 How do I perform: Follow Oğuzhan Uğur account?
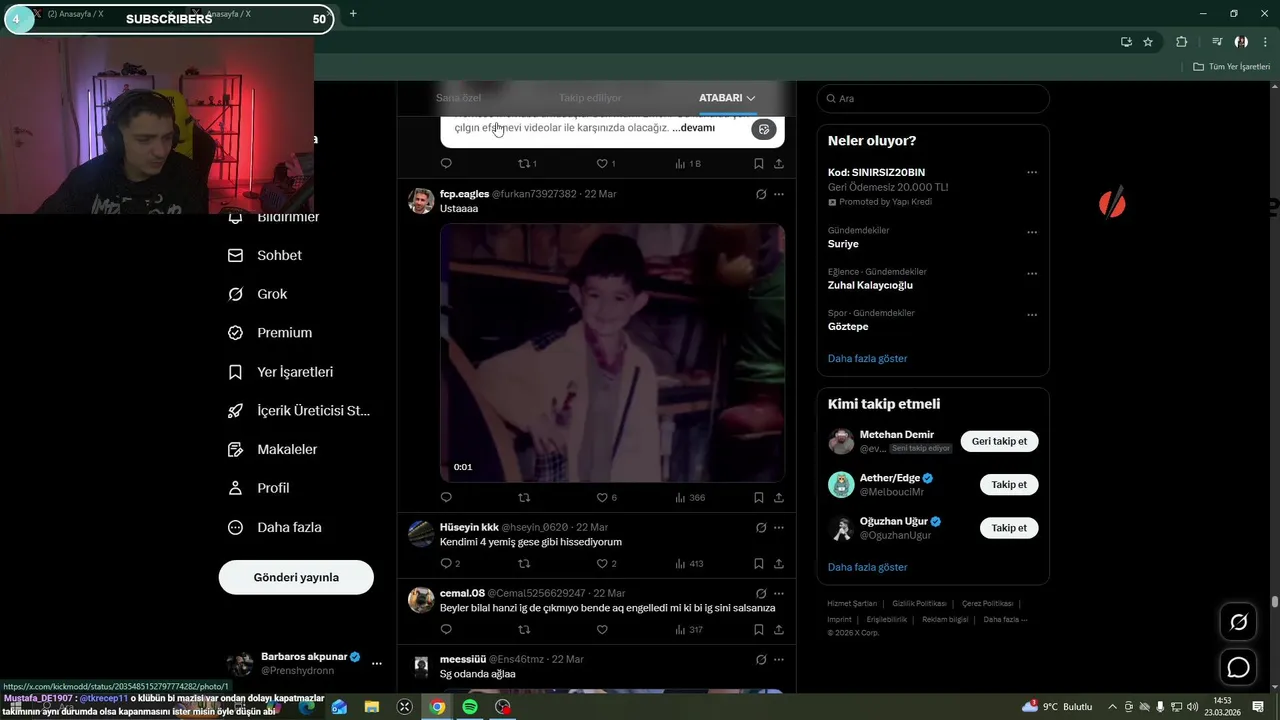[x=1009, y=528]
